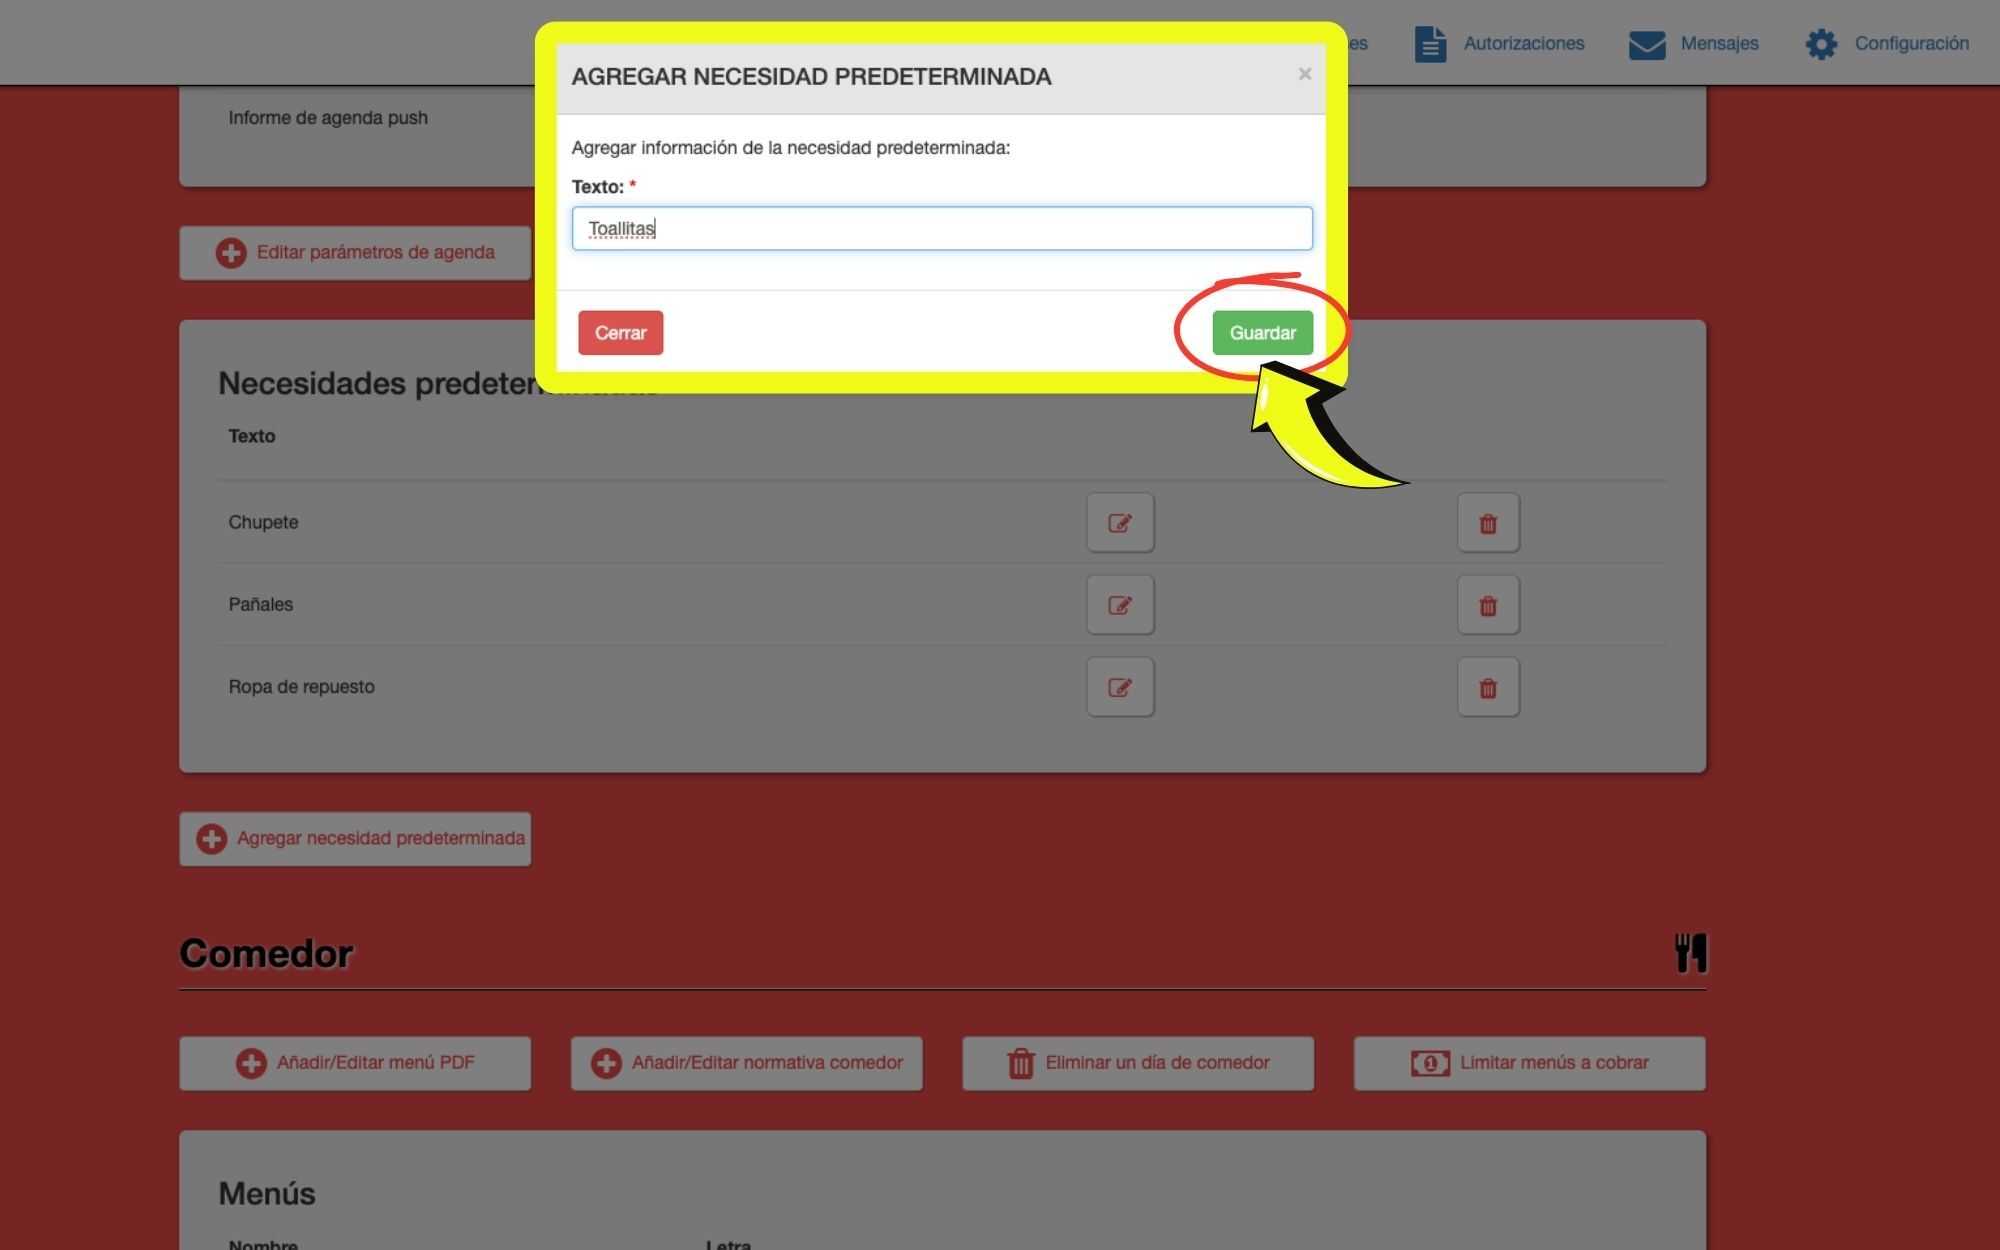Viewport: 2000px width, 1250px height.
Task: Click Añadir/Editar menú PDF button
Action: pos(355,1063)
